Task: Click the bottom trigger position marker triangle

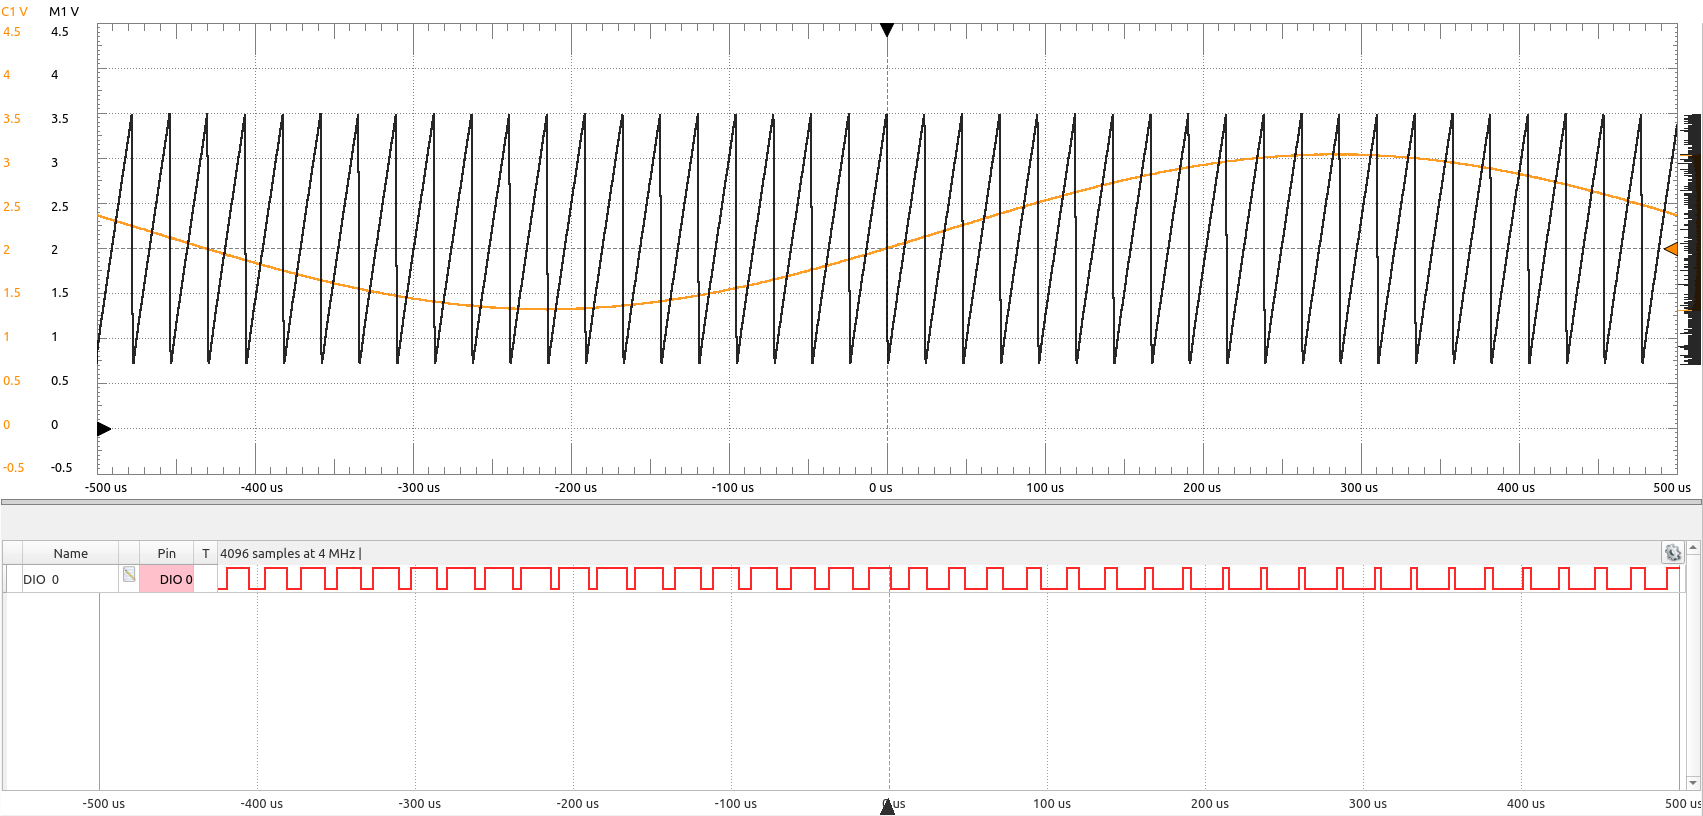Action: coord(887,807)
